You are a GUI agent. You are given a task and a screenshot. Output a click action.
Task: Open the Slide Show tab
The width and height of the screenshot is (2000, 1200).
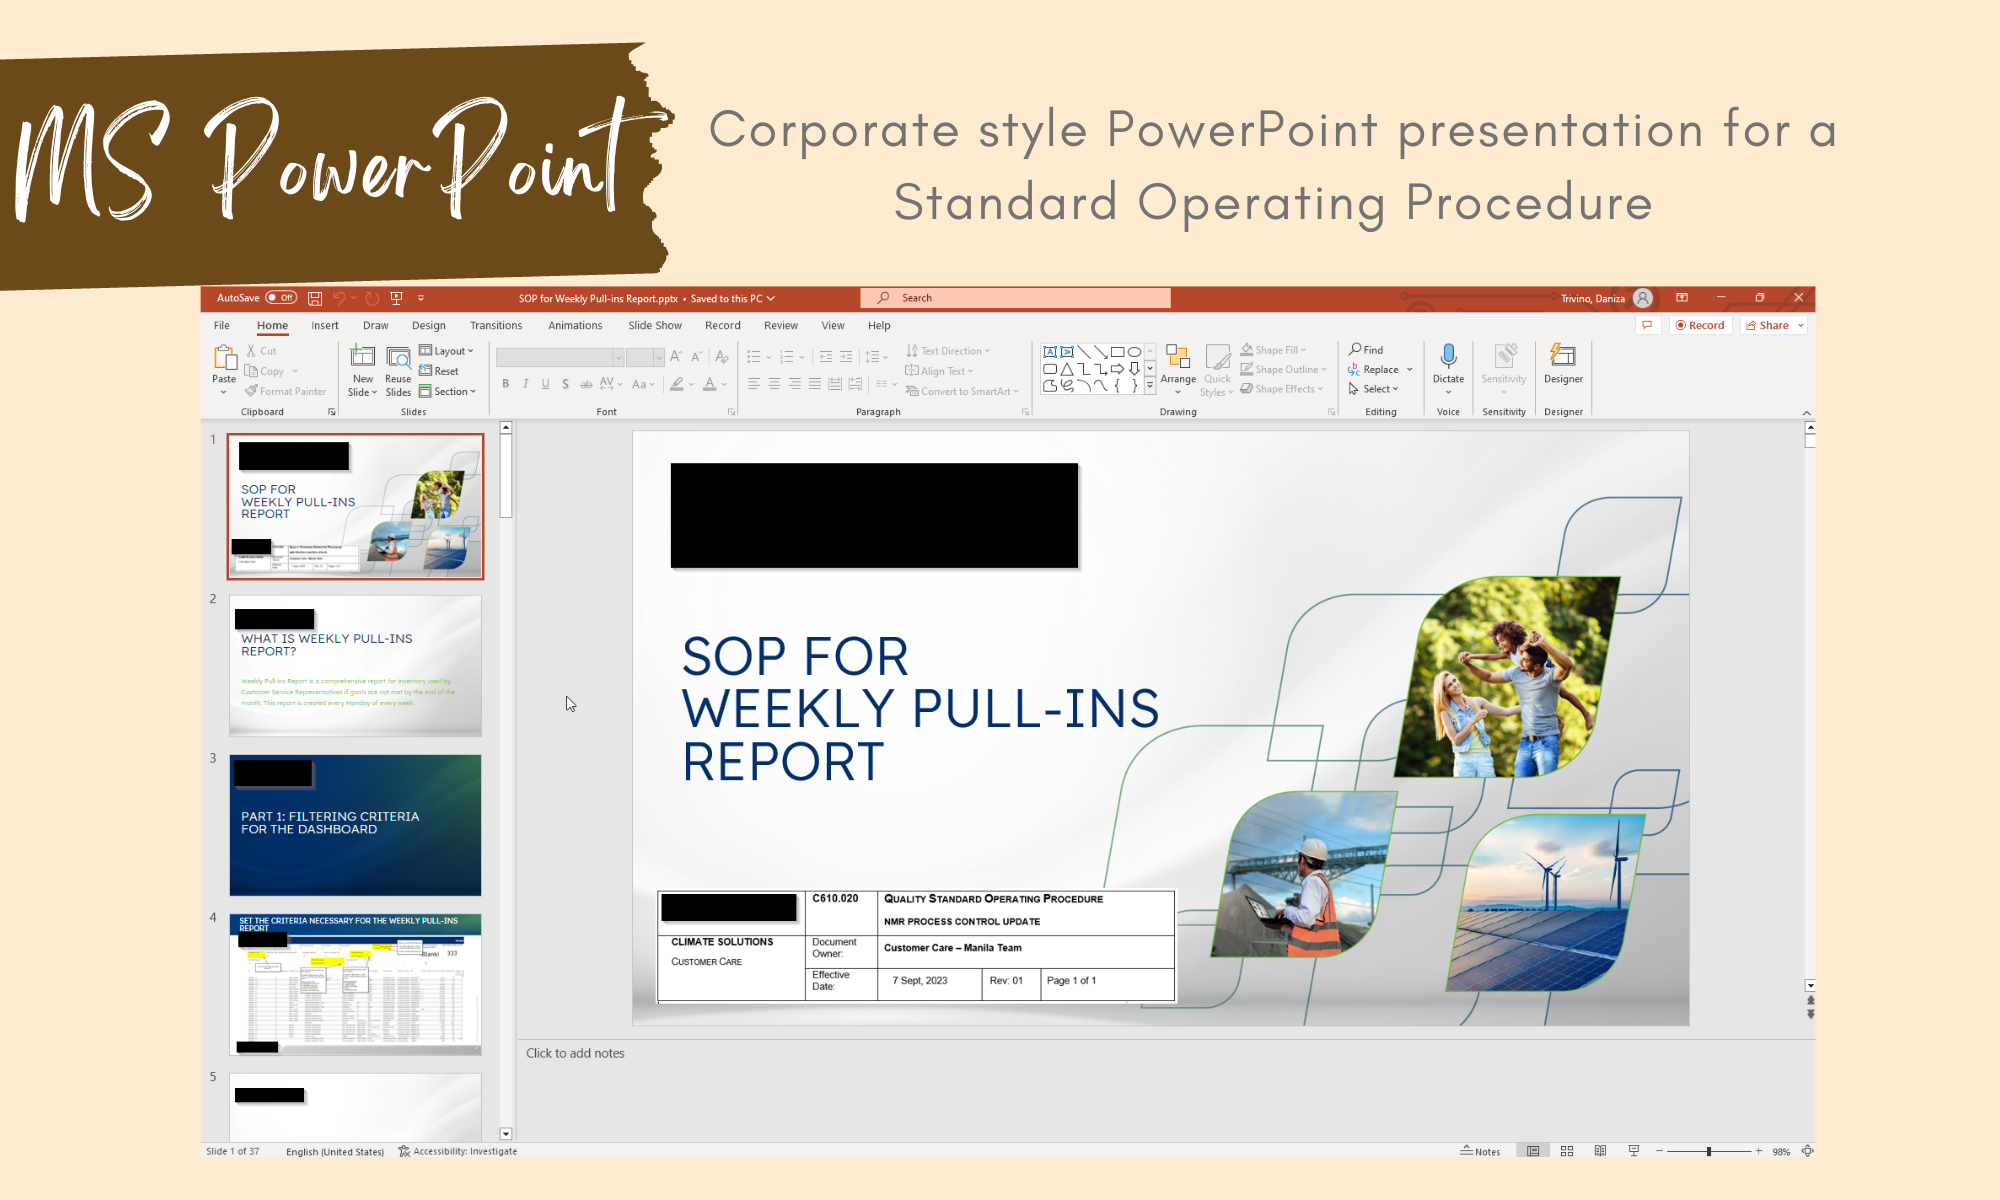(x=654, y=325)
